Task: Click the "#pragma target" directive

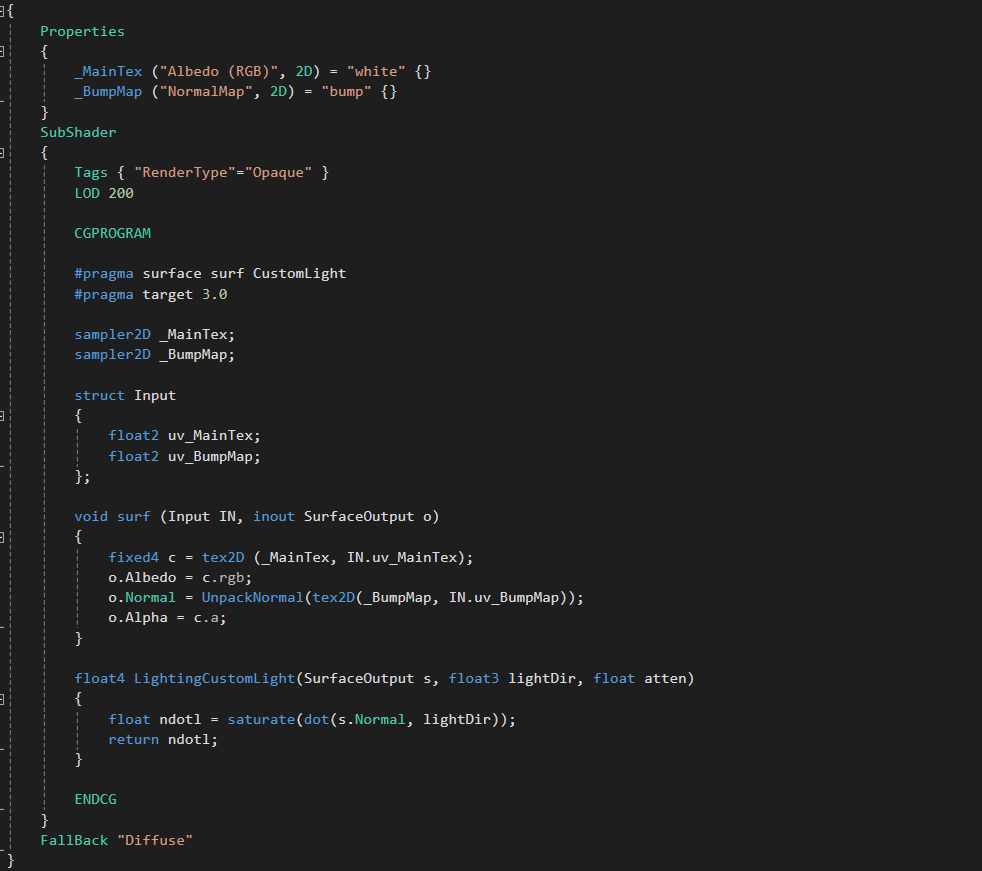Action: click(133, 294)
